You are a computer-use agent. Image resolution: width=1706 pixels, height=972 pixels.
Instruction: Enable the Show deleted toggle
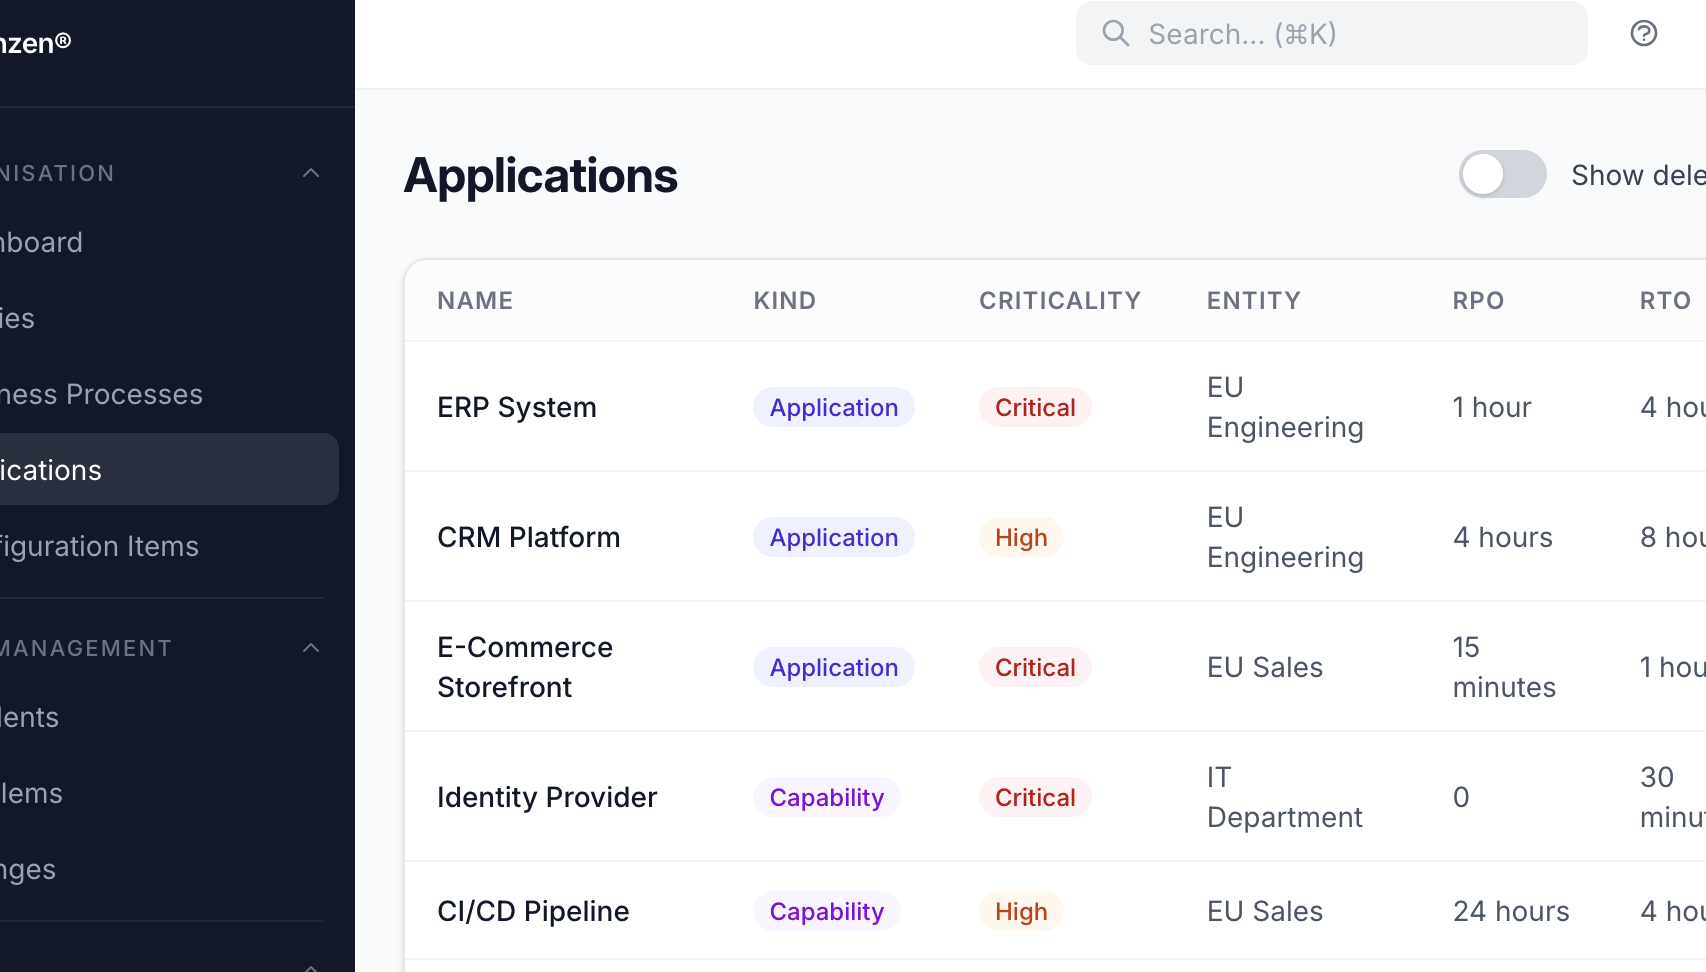pos(1502,174)
